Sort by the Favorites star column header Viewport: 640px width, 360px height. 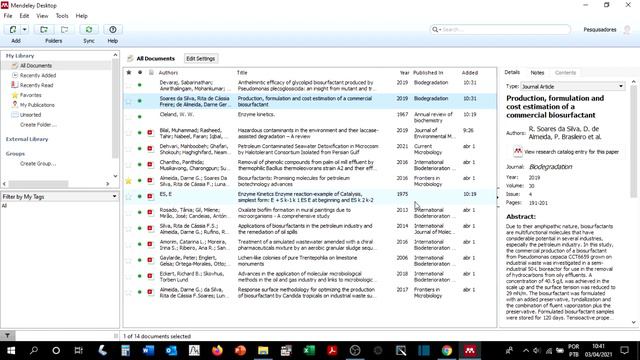tap(129, 72)
